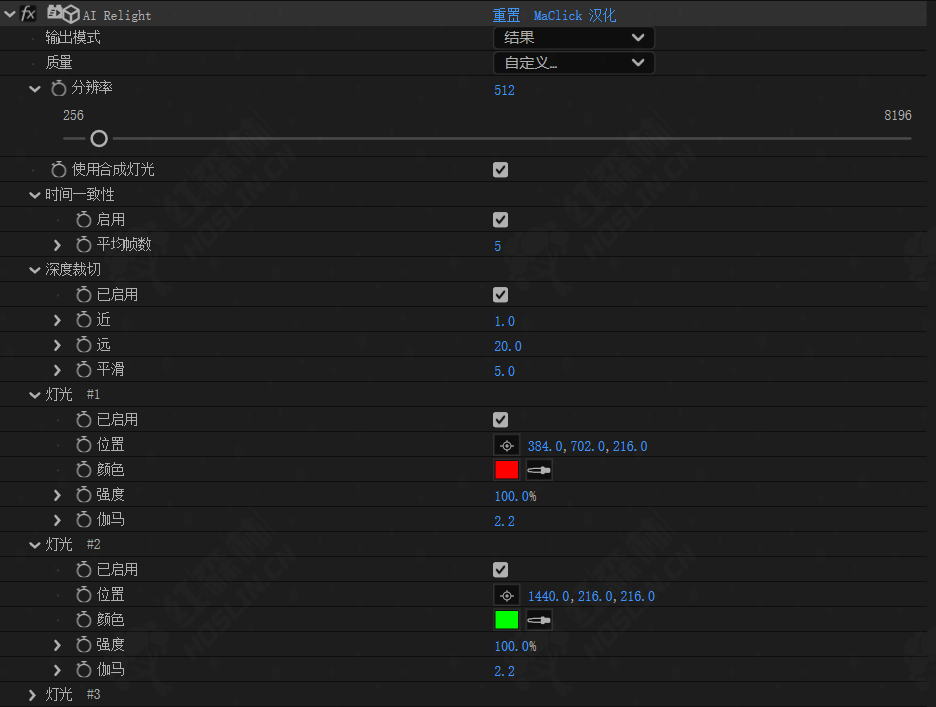Open red color swatch of 灯光 #1
This screenshot has width=936, height=707.
507,470
